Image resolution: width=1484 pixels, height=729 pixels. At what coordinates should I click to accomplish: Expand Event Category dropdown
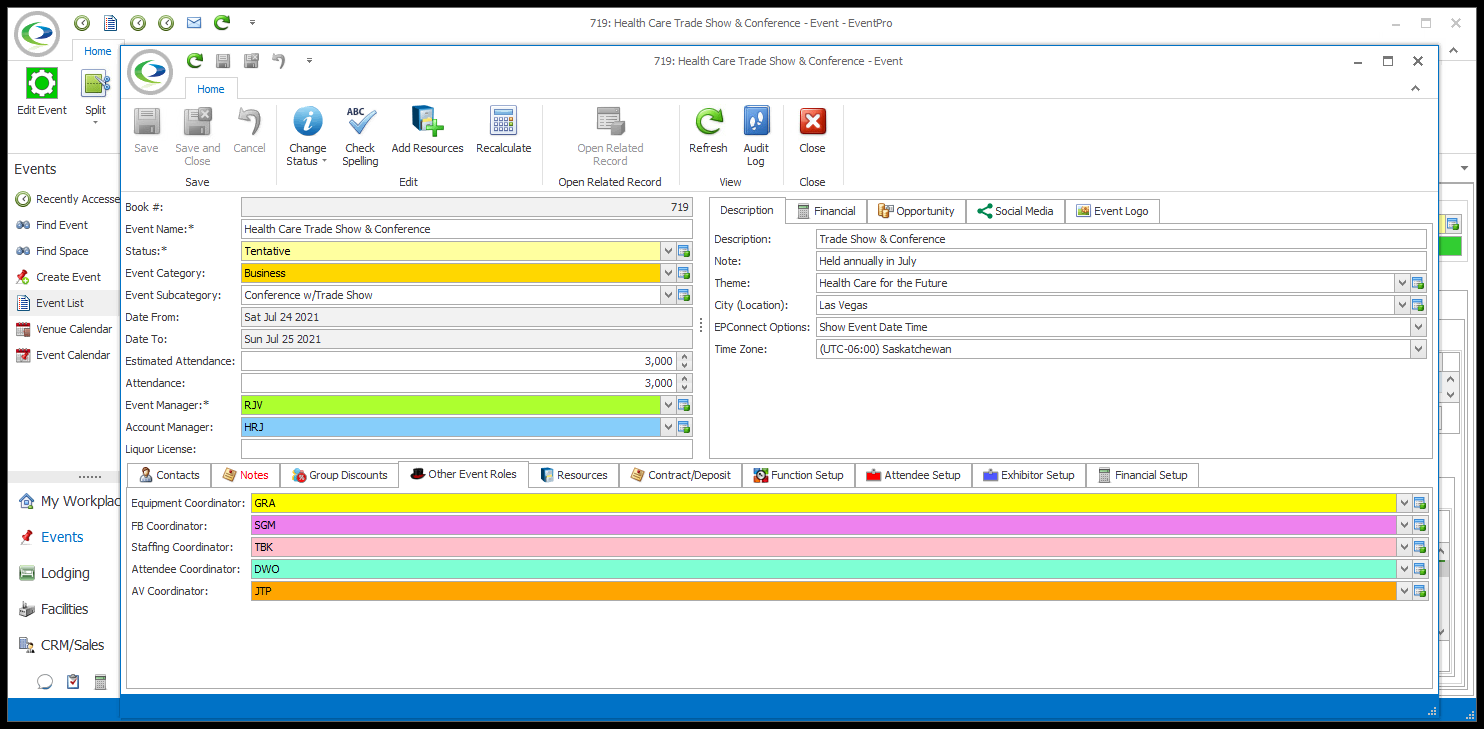(667, 273)
